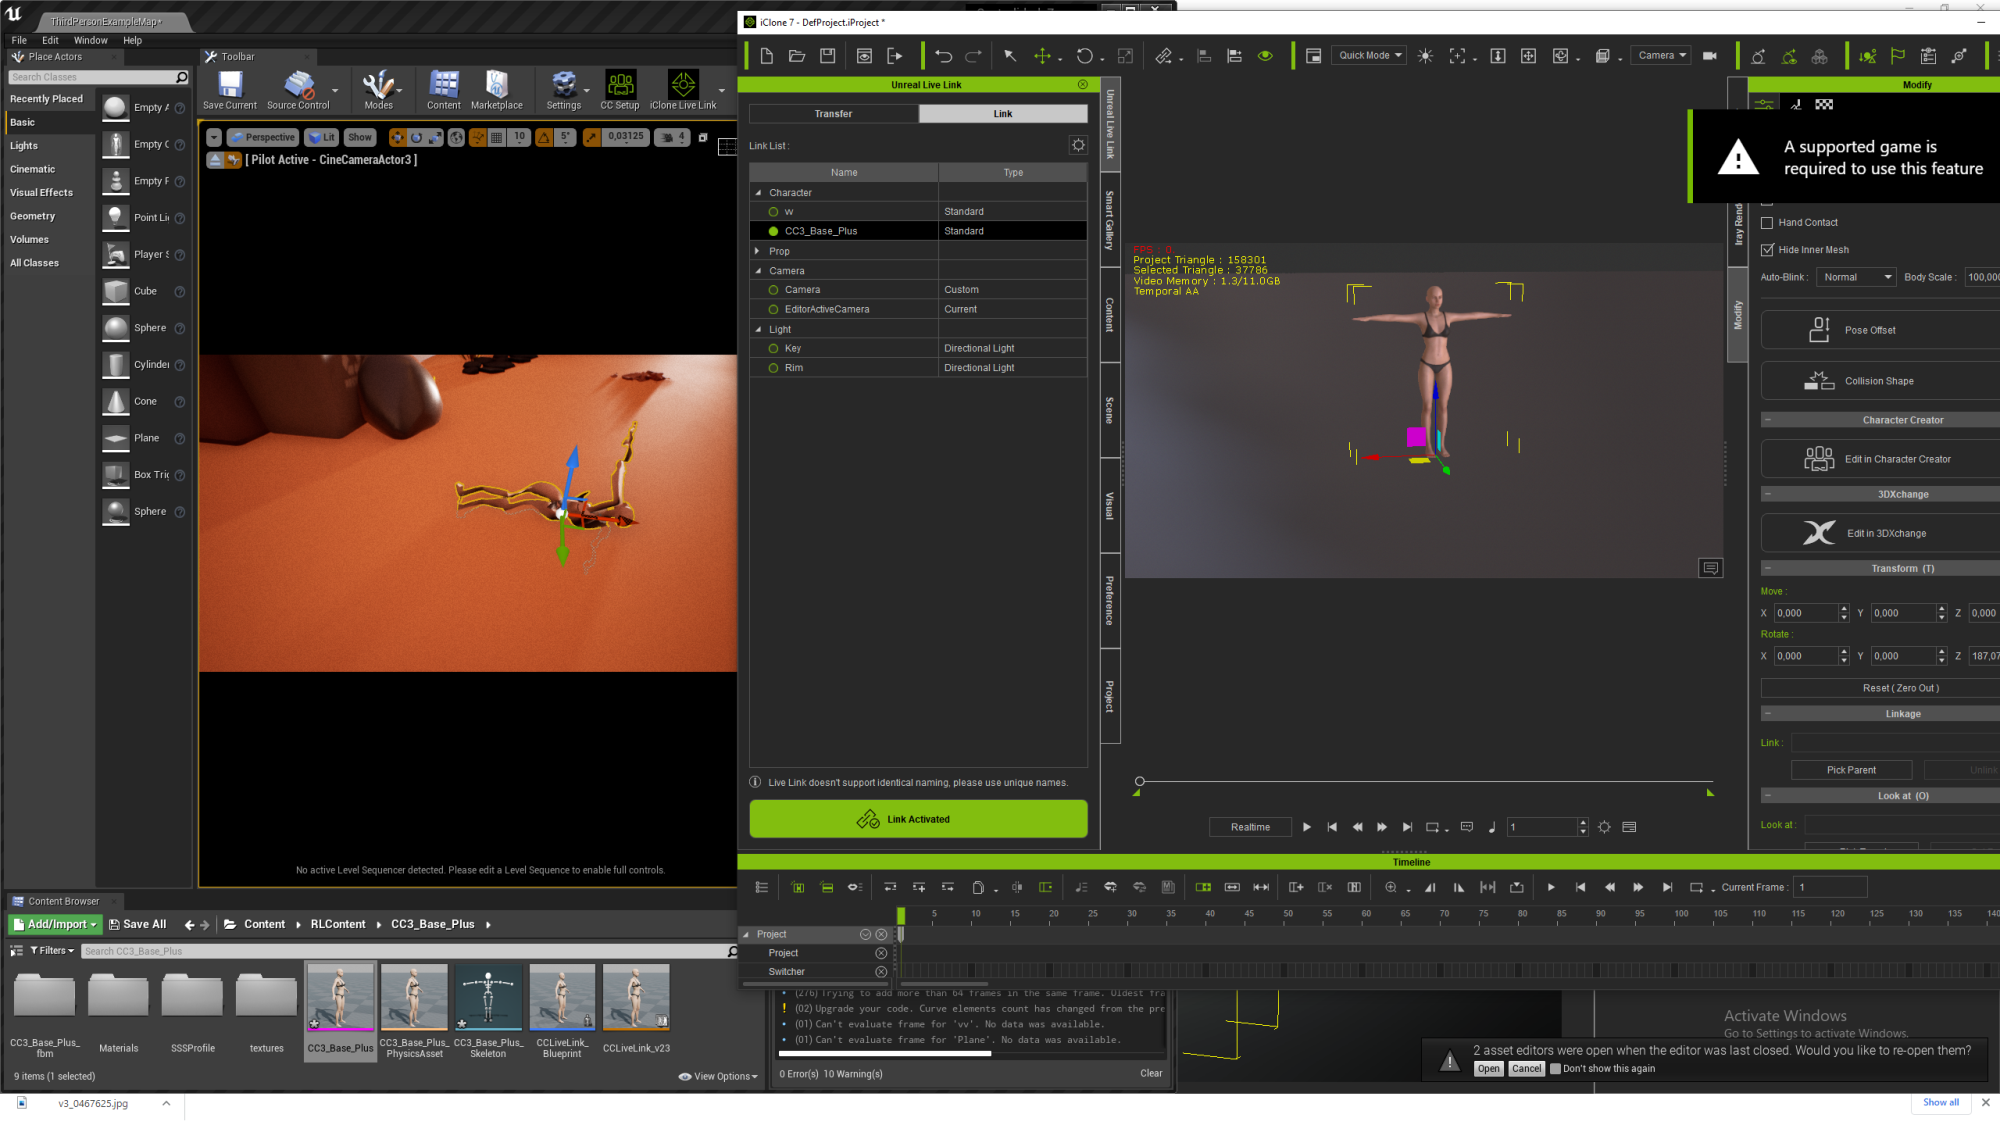Viewport: 2000px width, 1125px height.
Task: Switch to Link tab
Action: click(1003, 114)
